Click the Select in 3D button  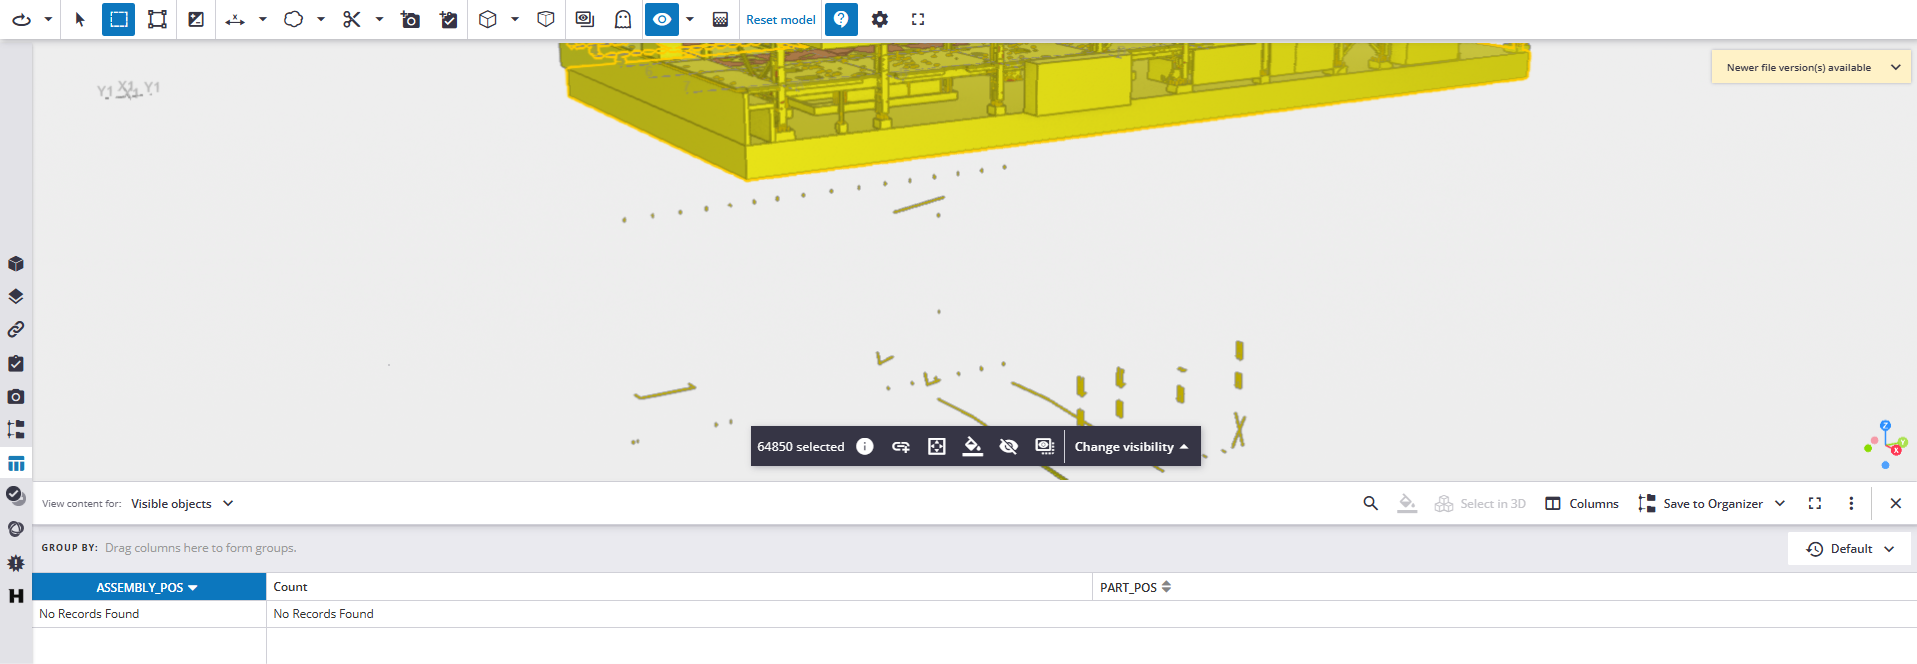(1481, 504)
